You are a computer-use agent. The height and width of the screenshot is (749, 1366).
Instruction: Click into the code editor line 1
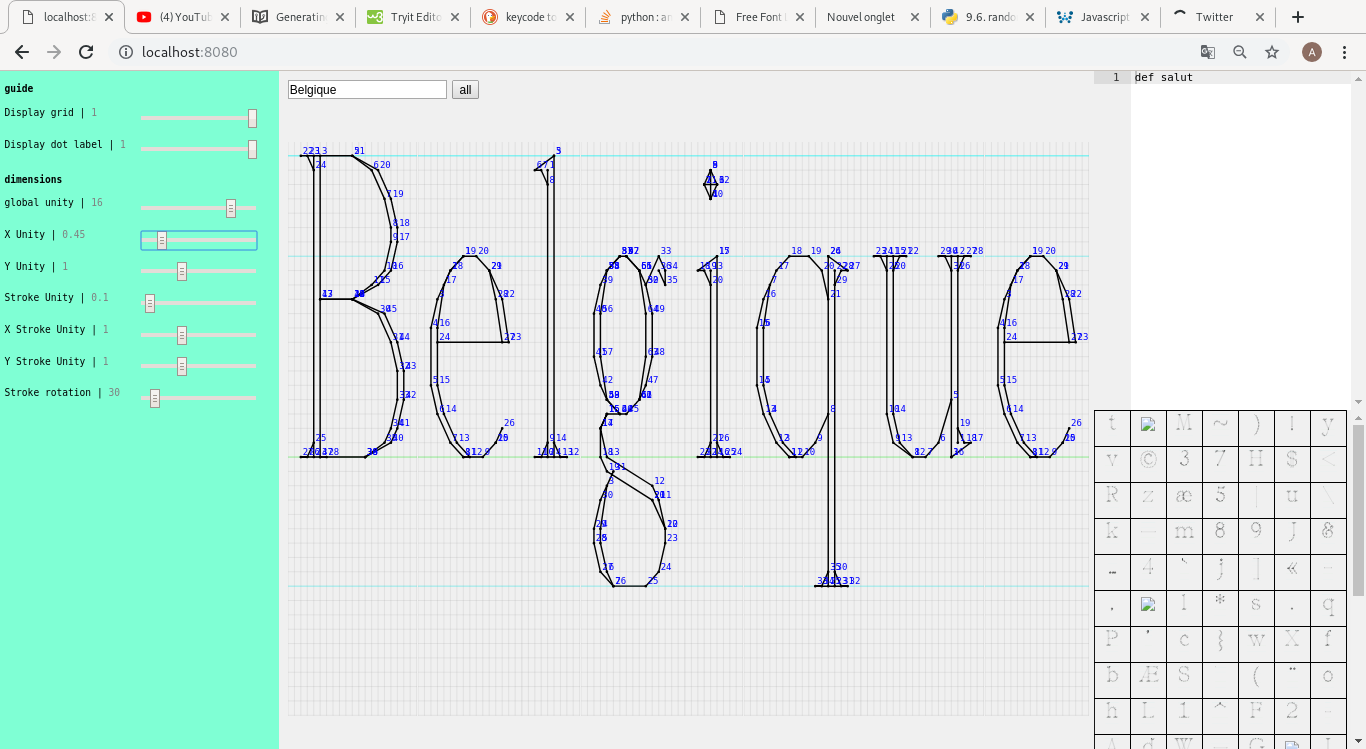[1240, 78]
